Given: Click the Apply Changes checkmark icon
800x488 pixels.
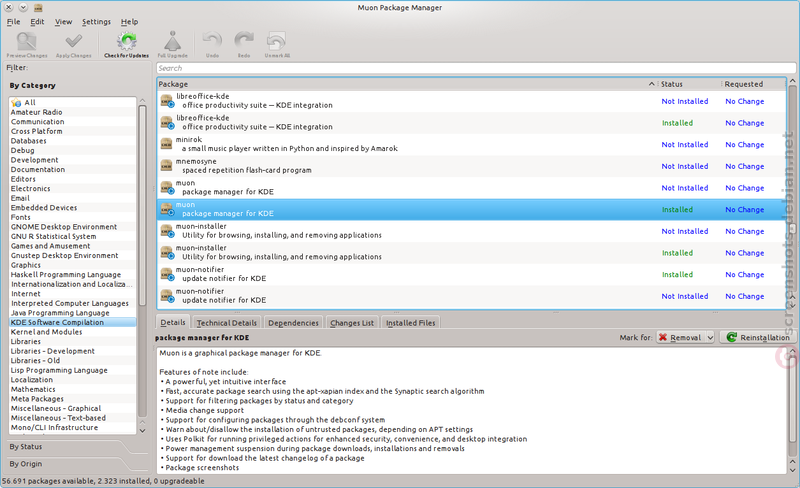Looking at the screenshot, I should coord(74,41).
